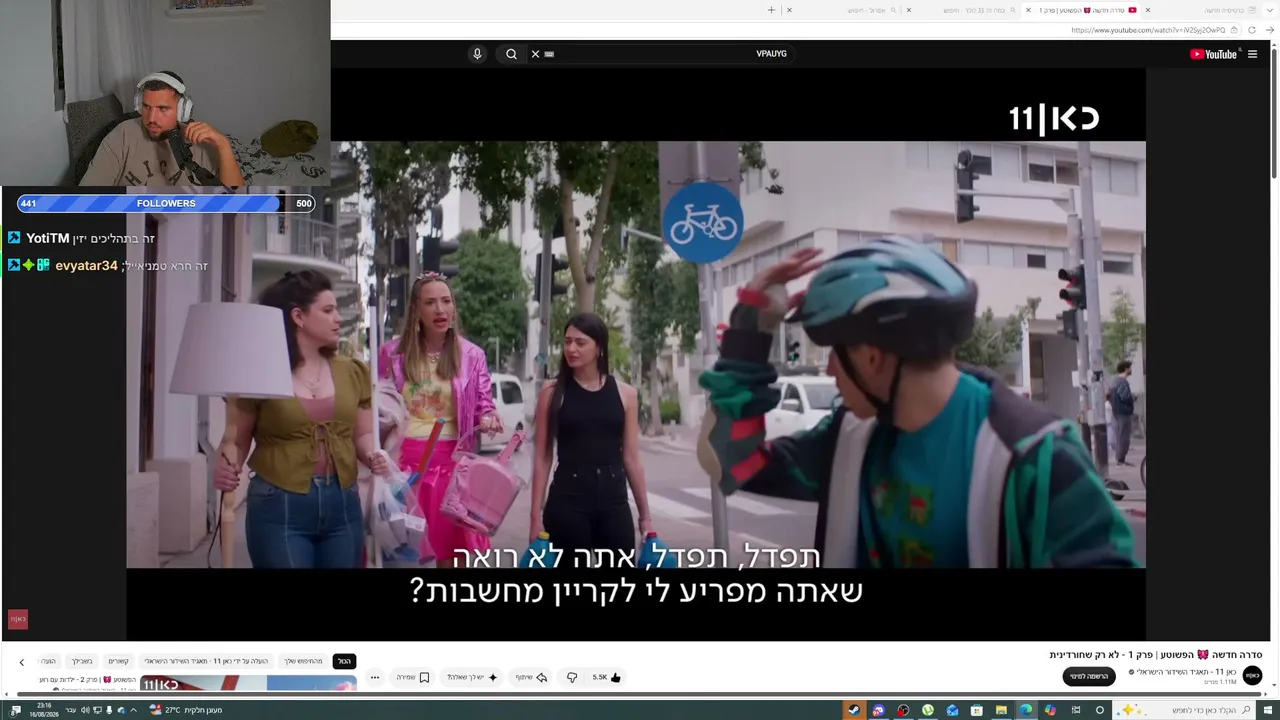
Task: Open the suggested video thumbnail for פרק 2
Action: 248,683
